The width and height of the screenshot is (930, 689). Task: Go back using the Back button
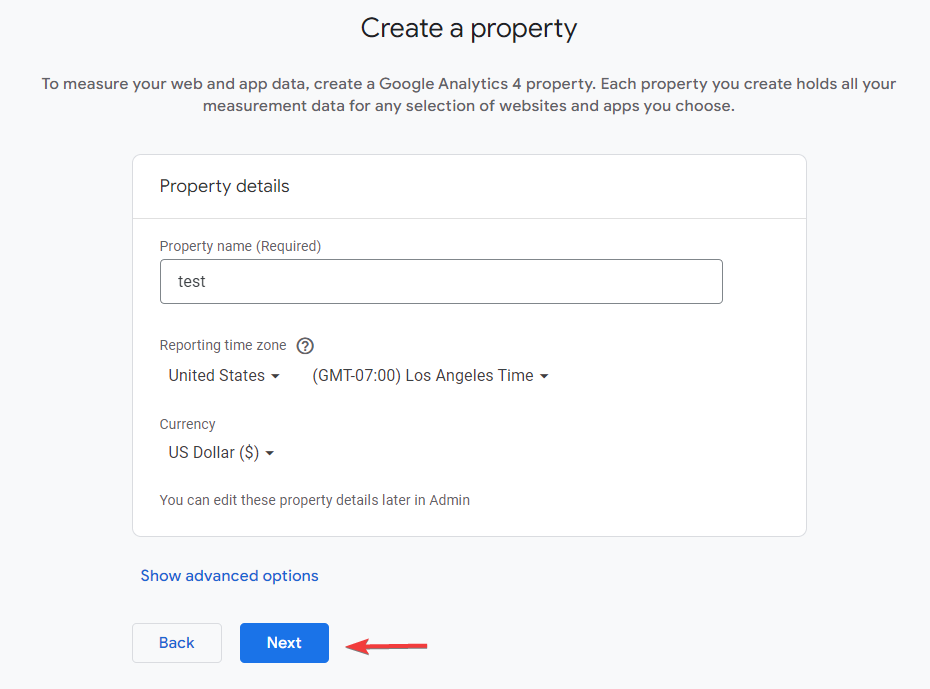pos(177,643)
